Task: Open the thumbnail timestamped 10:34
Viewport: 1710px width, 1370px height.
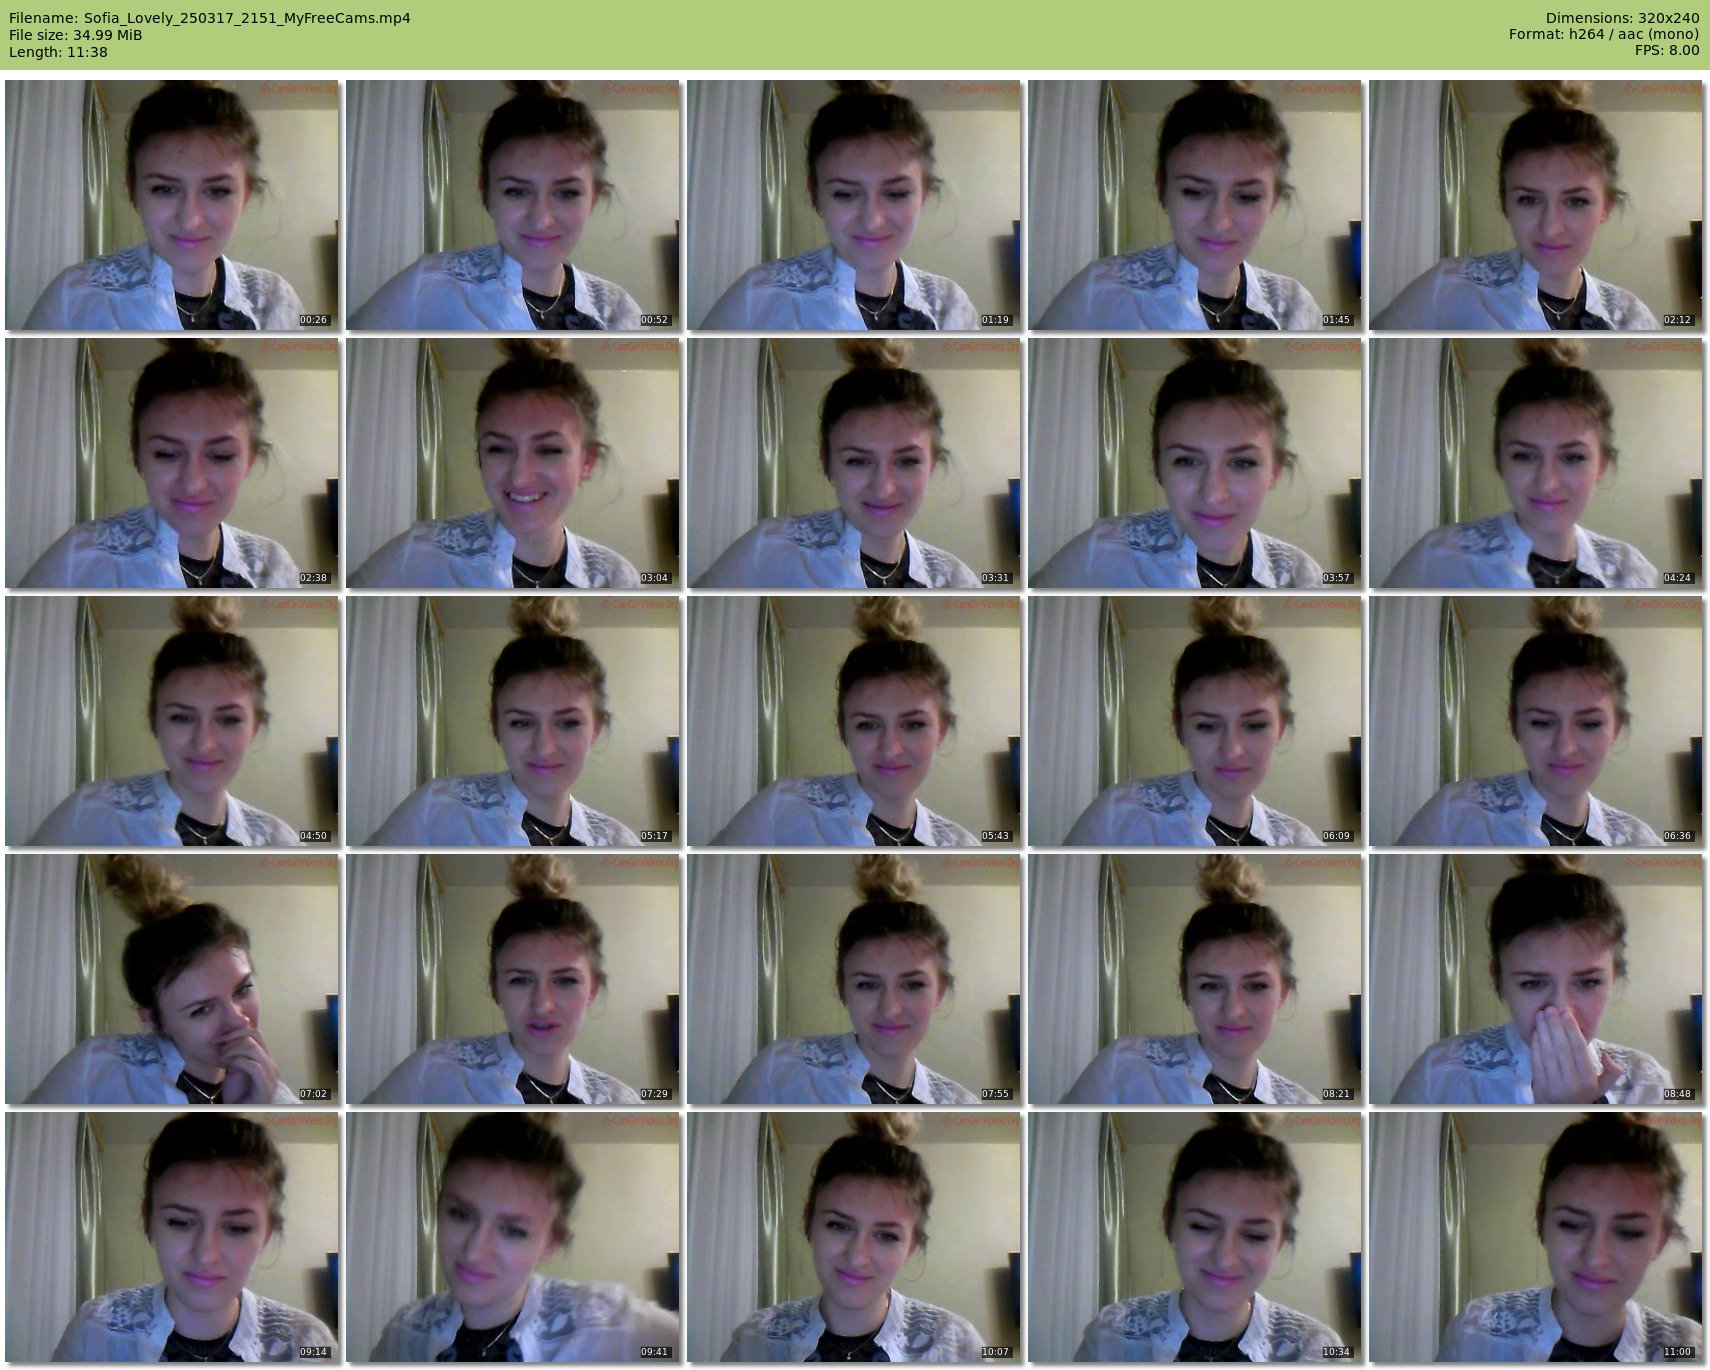Action: tap(1195, 1237)
